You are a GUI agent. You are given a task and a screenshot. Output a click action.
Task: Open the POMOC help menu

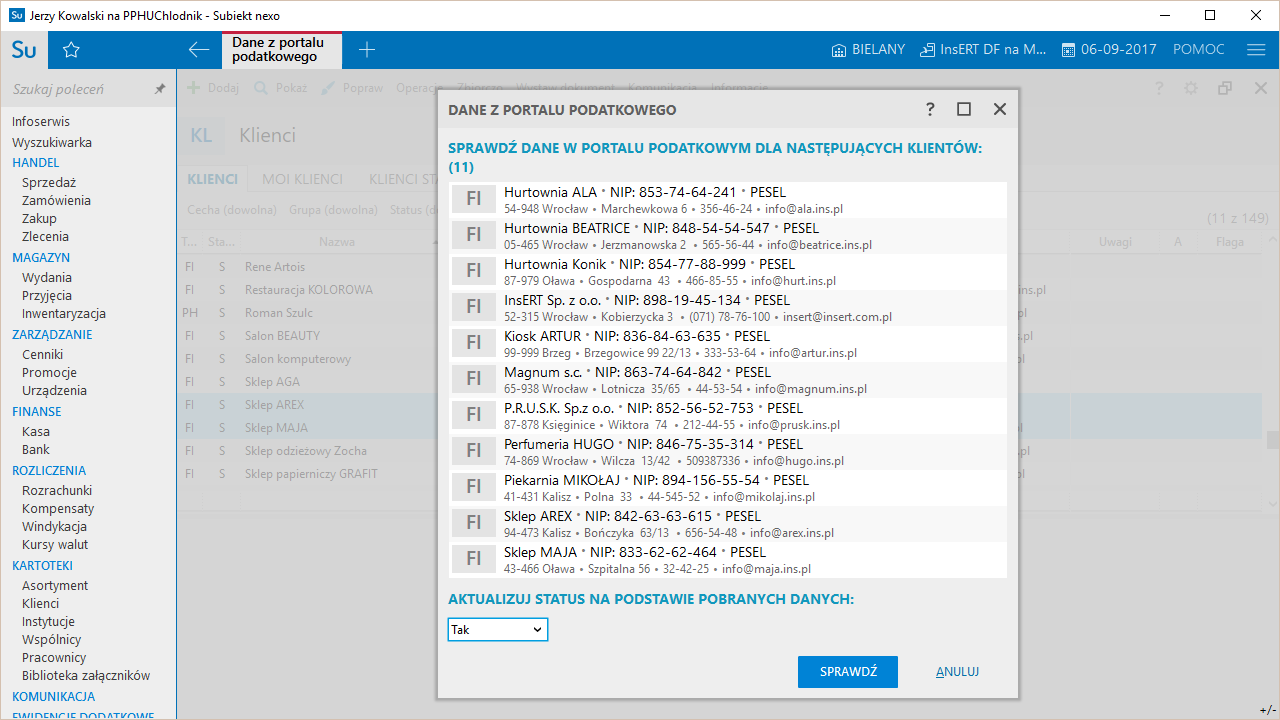[x=1198, y=50]
